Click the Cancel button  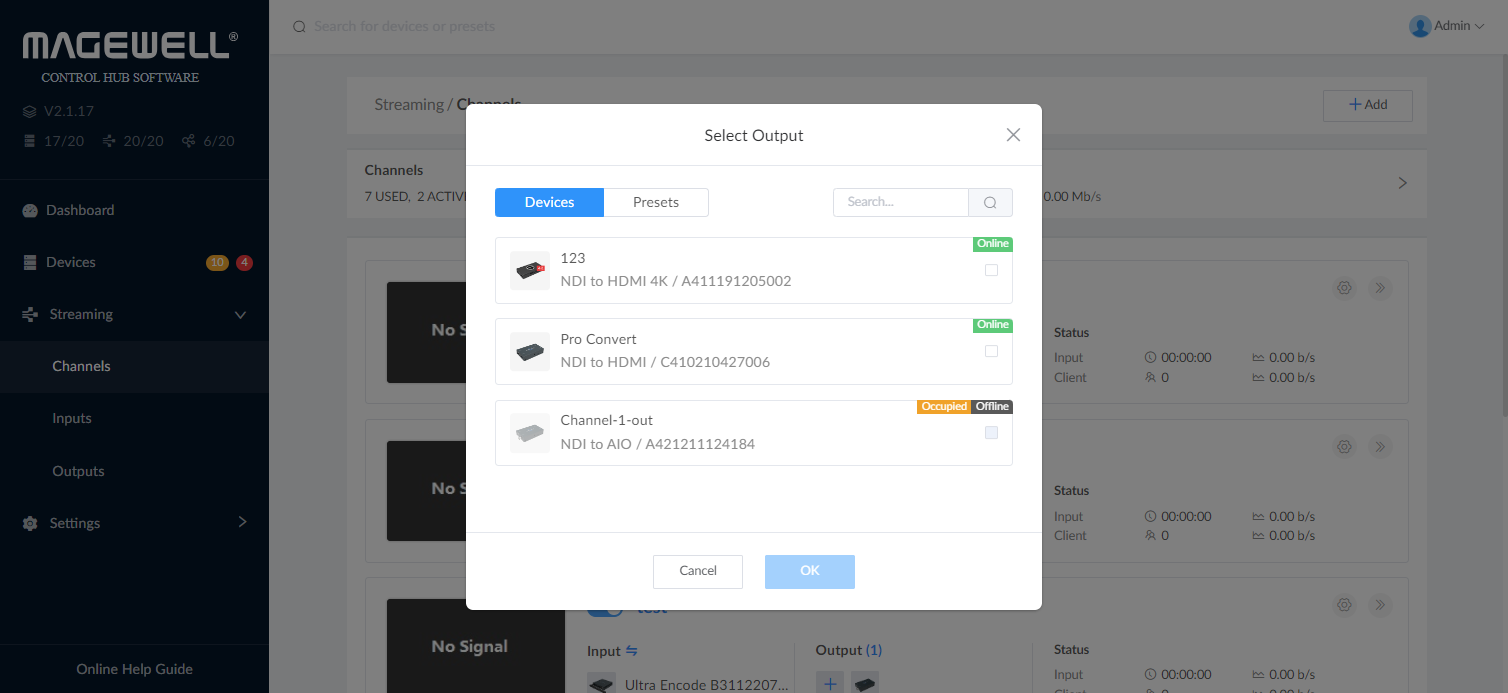click(x=697, y=571)
